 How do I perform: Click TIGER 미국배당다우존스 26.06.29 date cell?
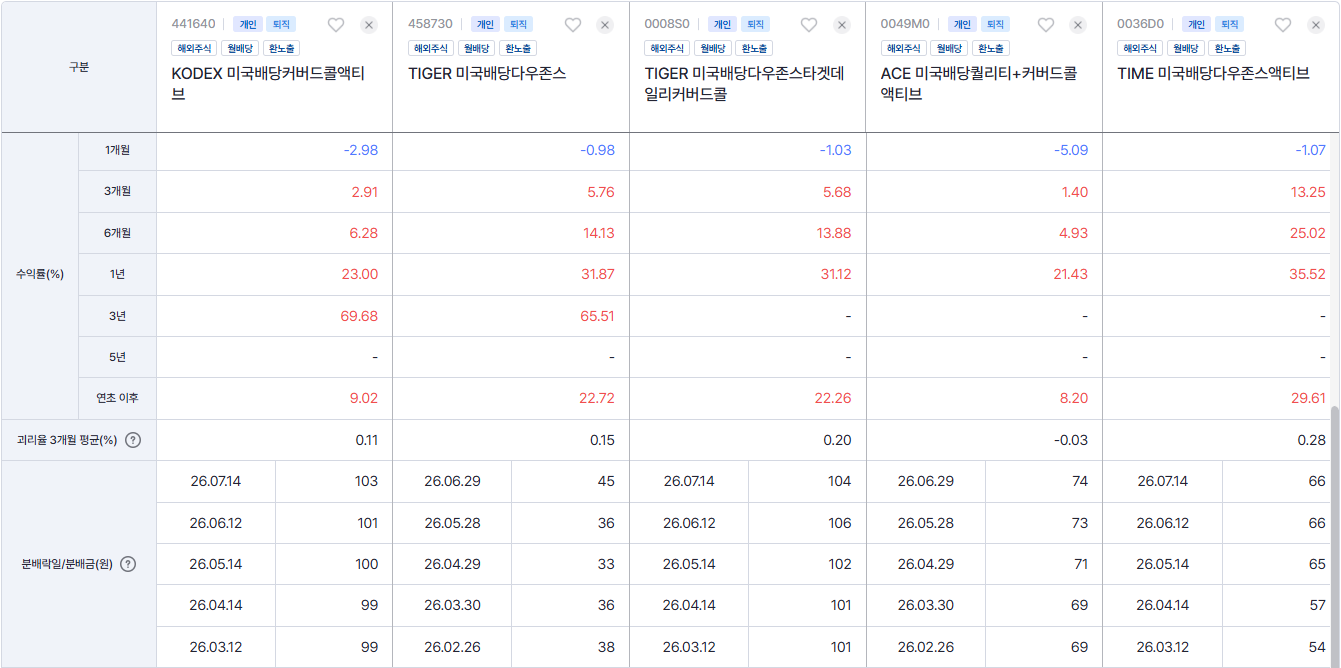pyautogui.click(x=452, y=481)
